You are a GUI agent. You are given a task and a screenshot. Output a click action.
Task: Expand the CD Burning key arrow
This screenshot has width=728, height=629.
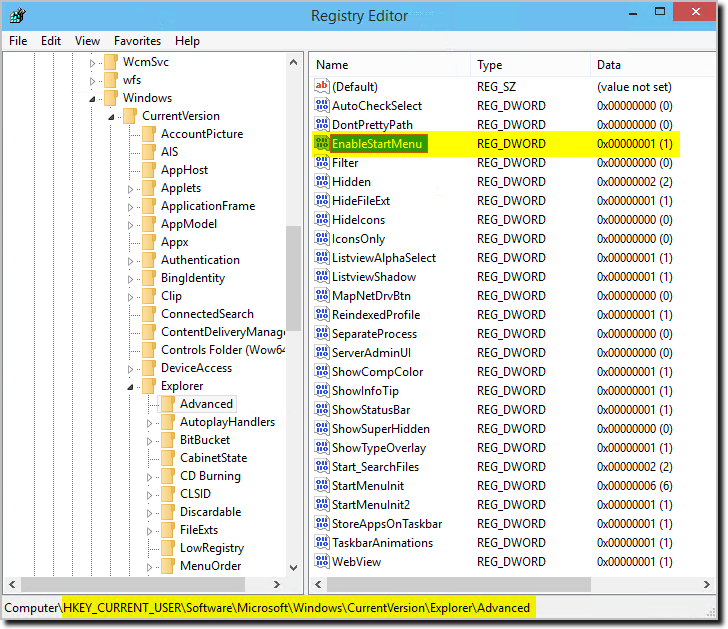click(x=150, y=477)
